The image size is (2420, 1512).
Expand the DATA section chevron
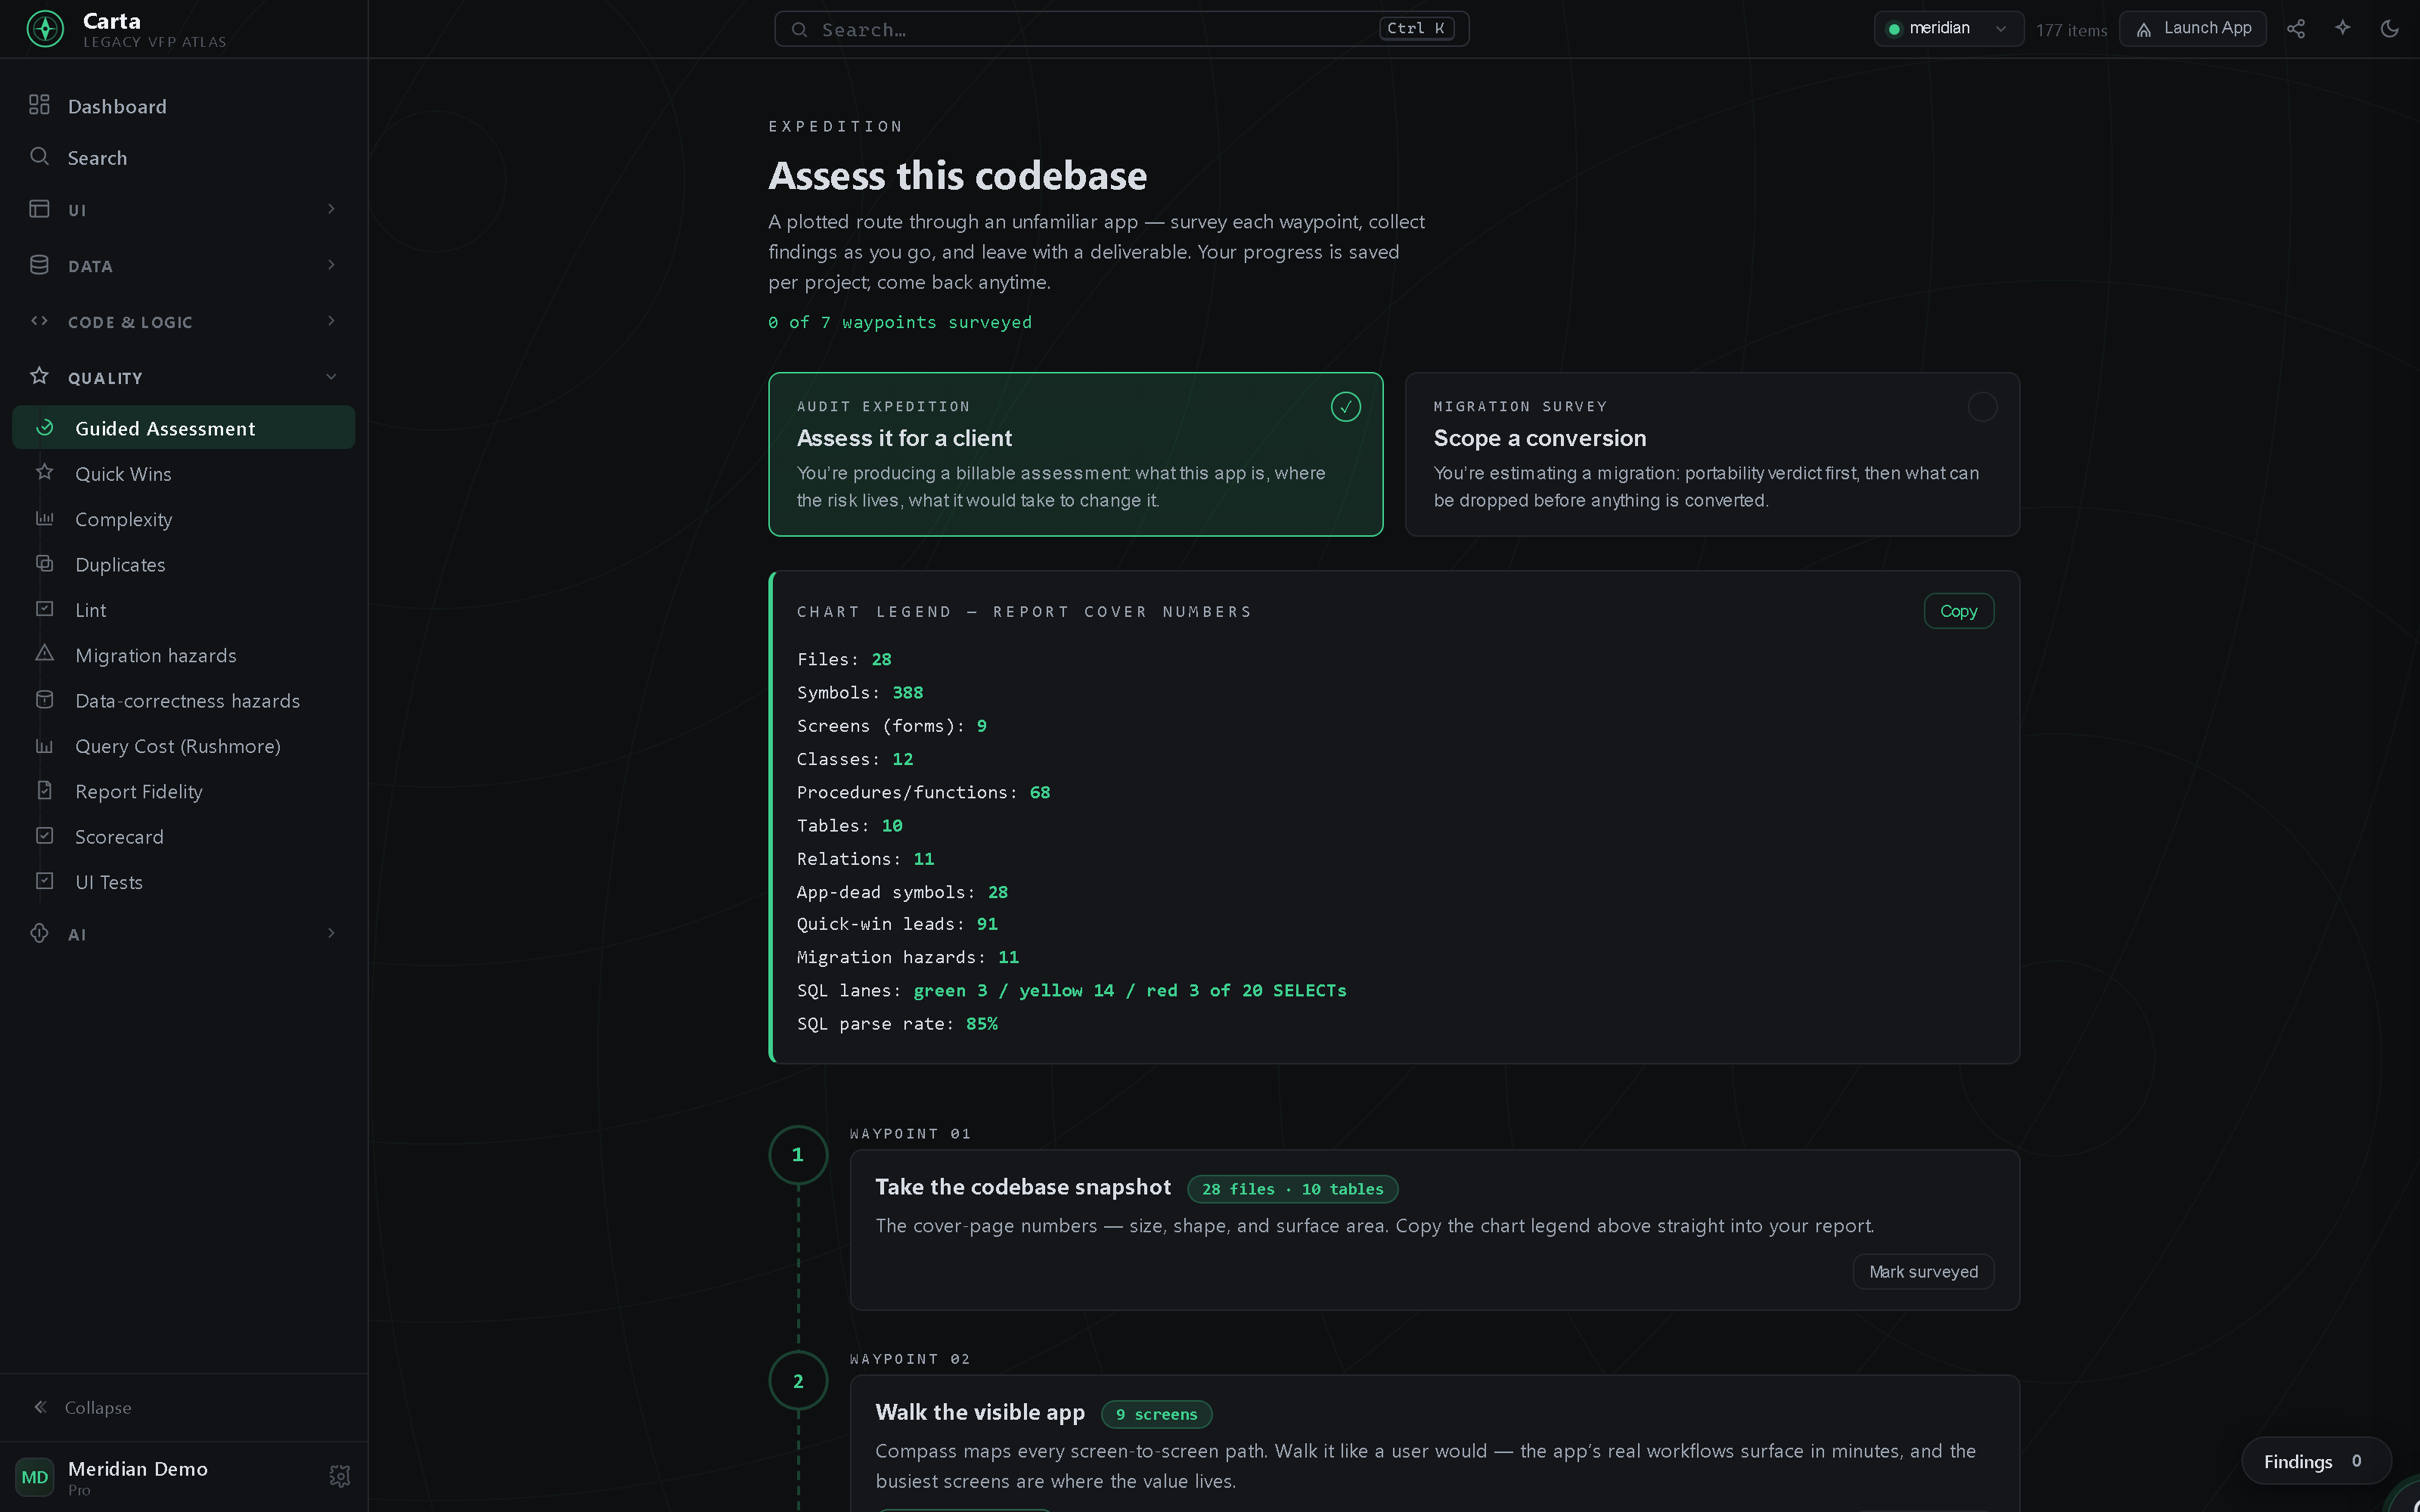pyautogui.click(x=331, y=265)
